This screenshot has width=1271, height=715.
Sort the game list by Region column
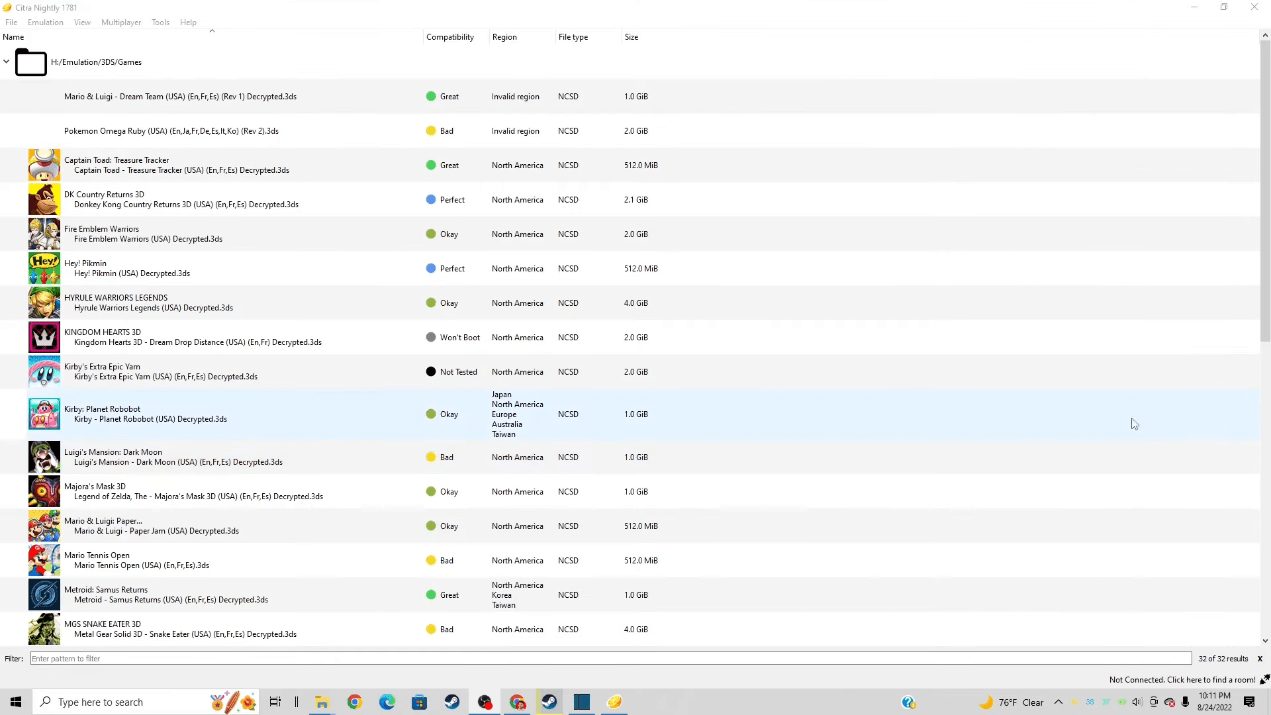click(x=504, y=37)
